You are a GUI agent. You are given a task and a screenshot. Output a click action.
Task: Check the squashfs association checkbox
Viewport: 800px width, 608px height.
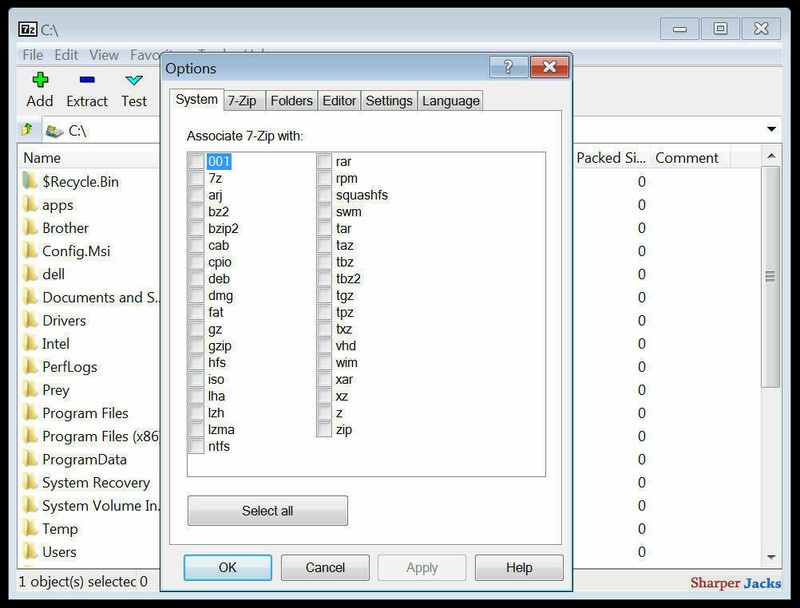coord(324,195)
